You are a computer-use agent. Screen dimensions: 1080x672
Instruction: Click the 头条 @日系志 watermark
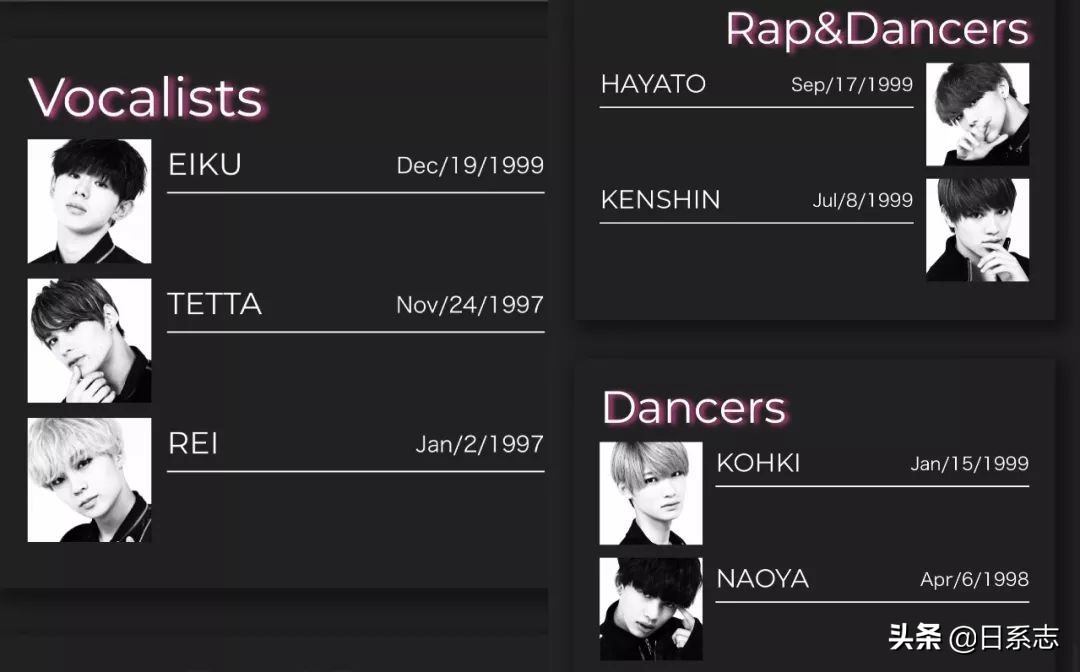coord(973,637)
